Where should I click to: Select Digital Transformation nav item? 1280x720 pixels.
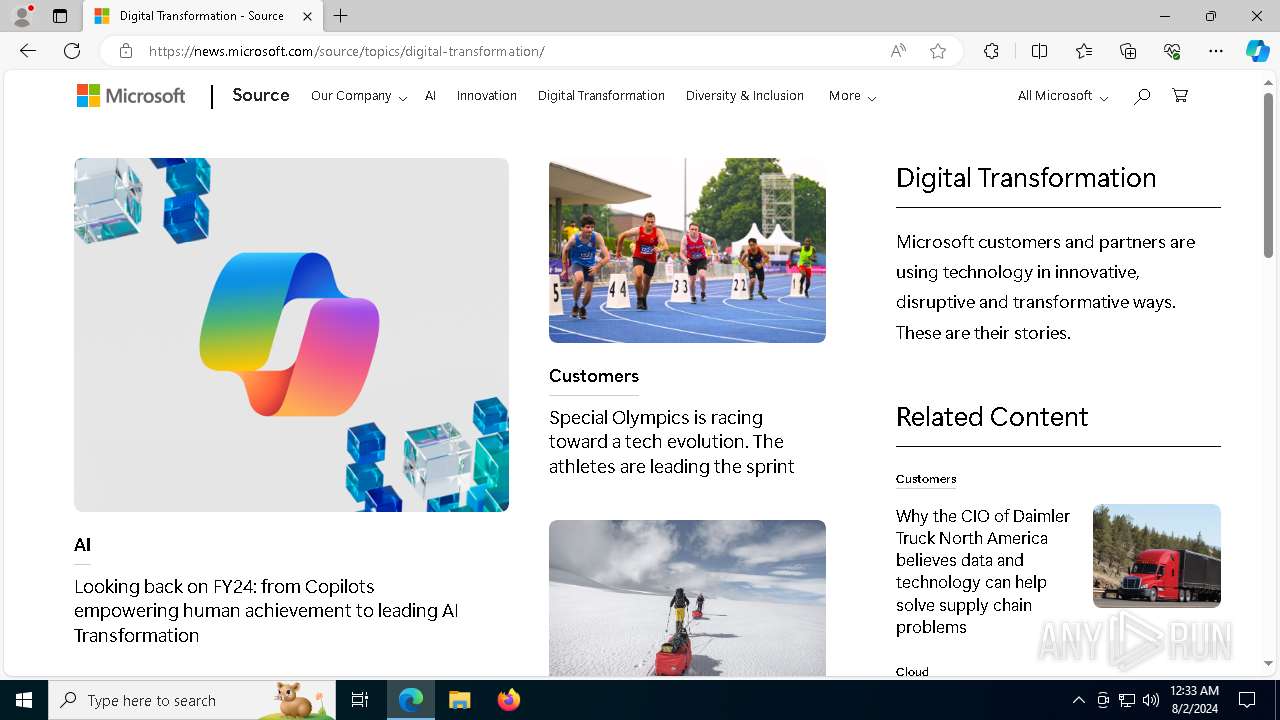coord(601,96)
